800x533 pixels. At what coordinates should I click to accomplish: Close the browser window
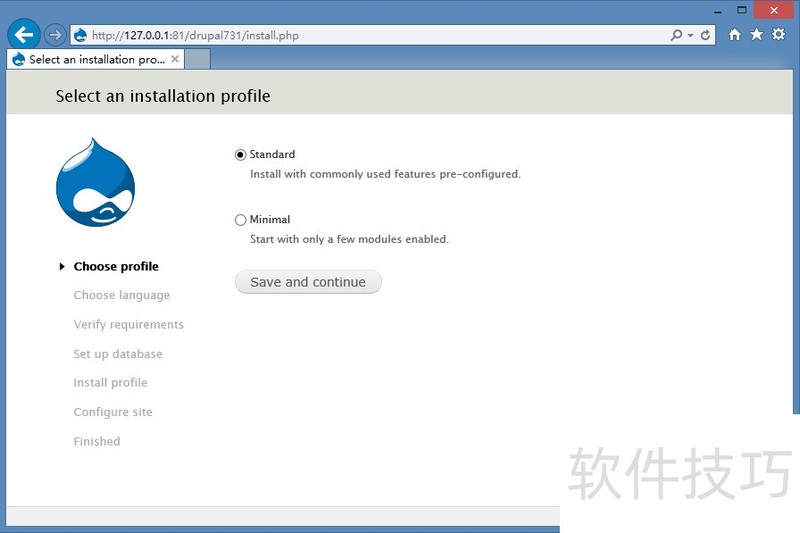(773, 10)
